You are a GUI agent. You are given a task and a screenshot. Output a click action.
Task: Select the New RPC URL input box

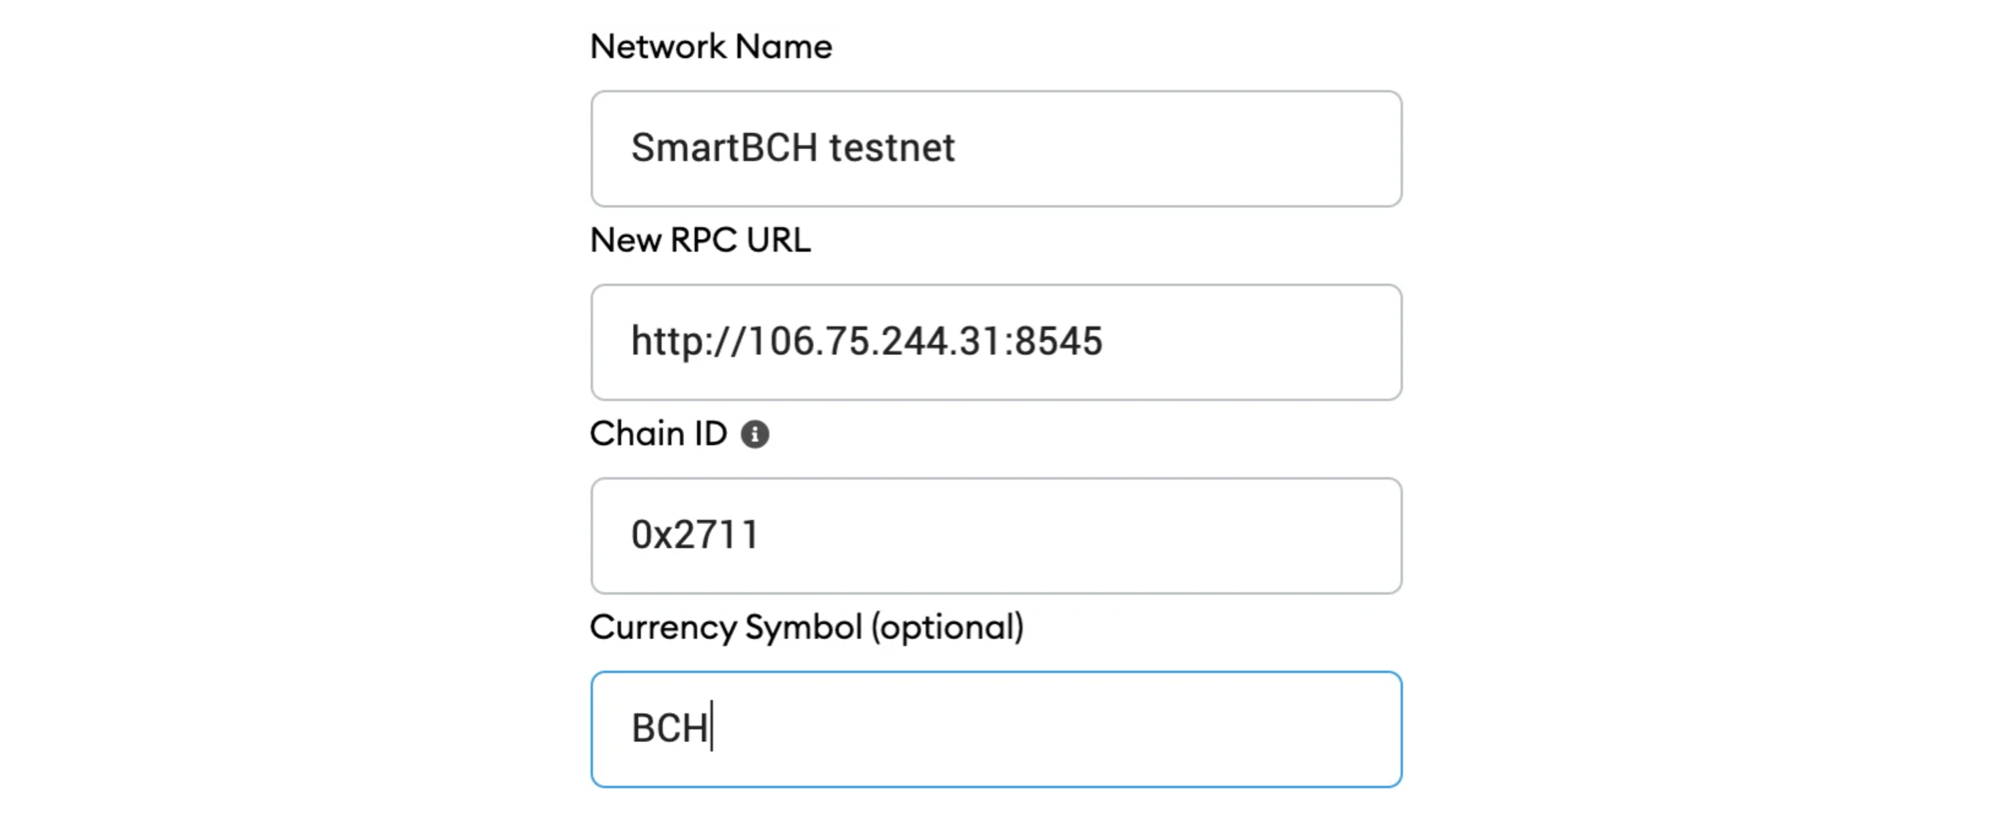click(x=996, y=342)
